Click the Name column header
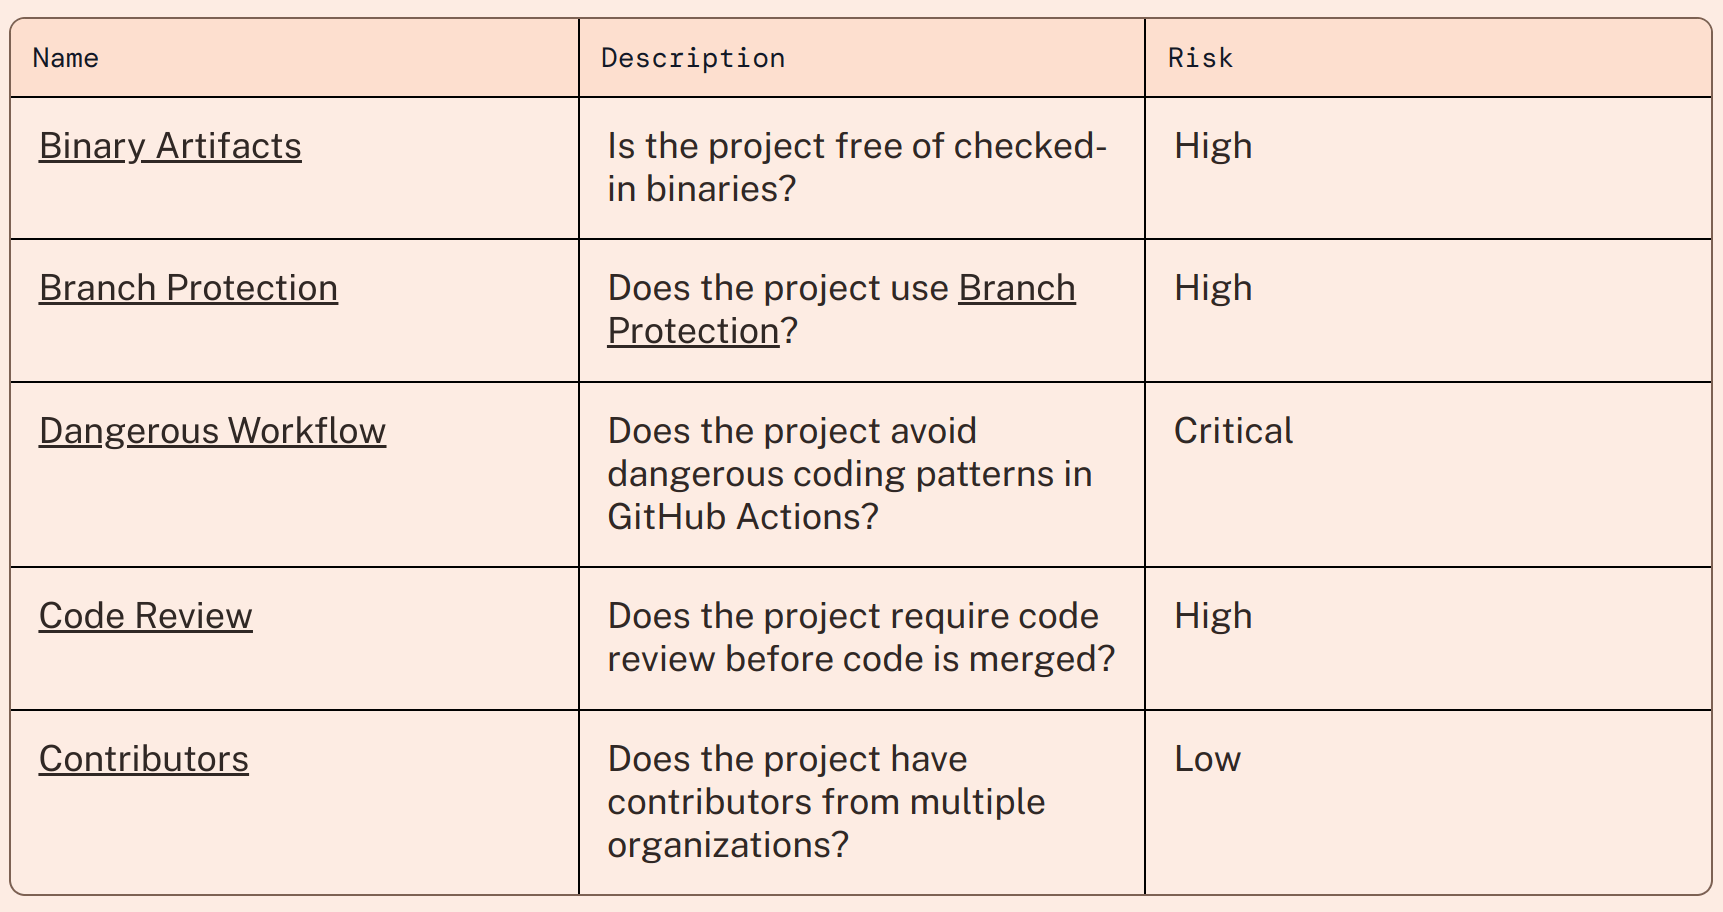 (x=66, y=58)
